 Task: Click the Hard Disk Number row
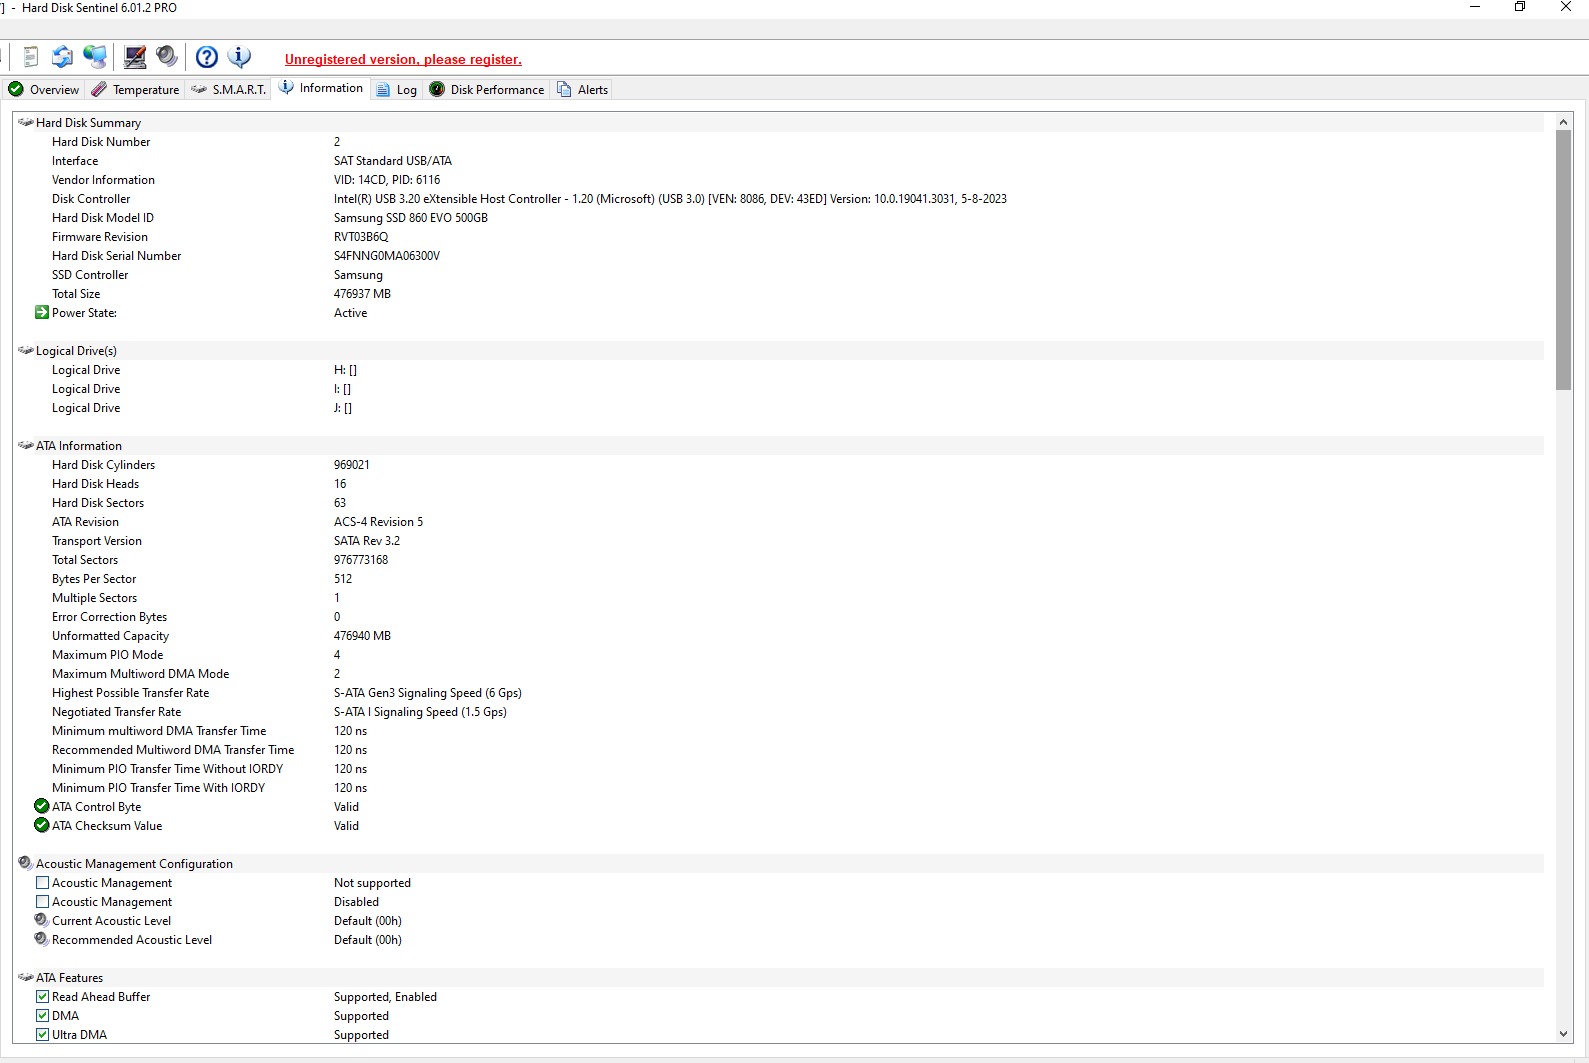click(x=780, y=142)
